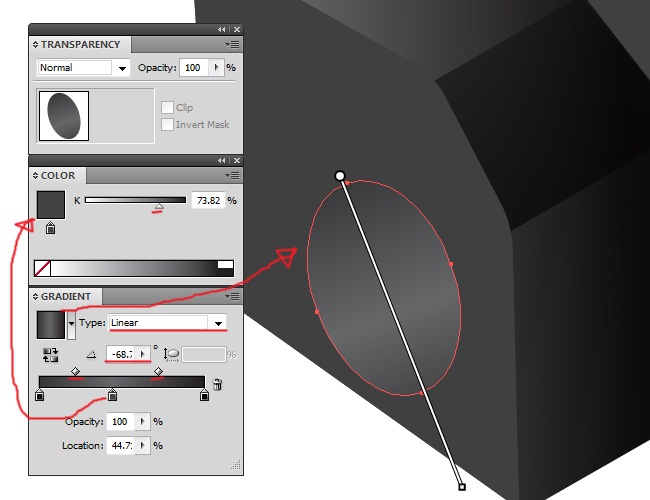Click the empty opacity mask area beside thumbnail
Screen dimensions: 650x500
pos(122,116)
